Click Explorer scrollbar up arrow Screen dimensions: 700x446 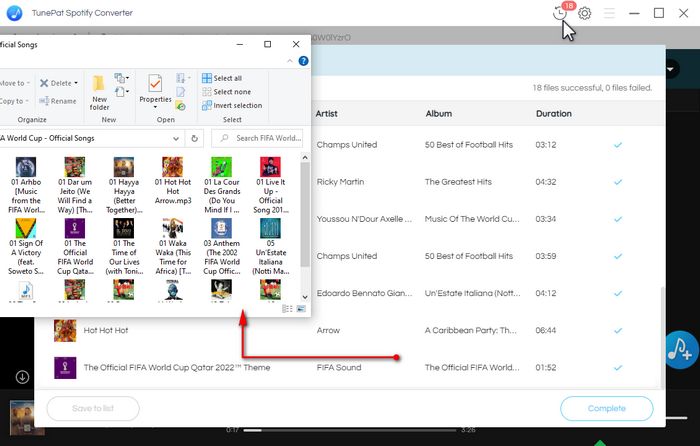click(305, 158)
